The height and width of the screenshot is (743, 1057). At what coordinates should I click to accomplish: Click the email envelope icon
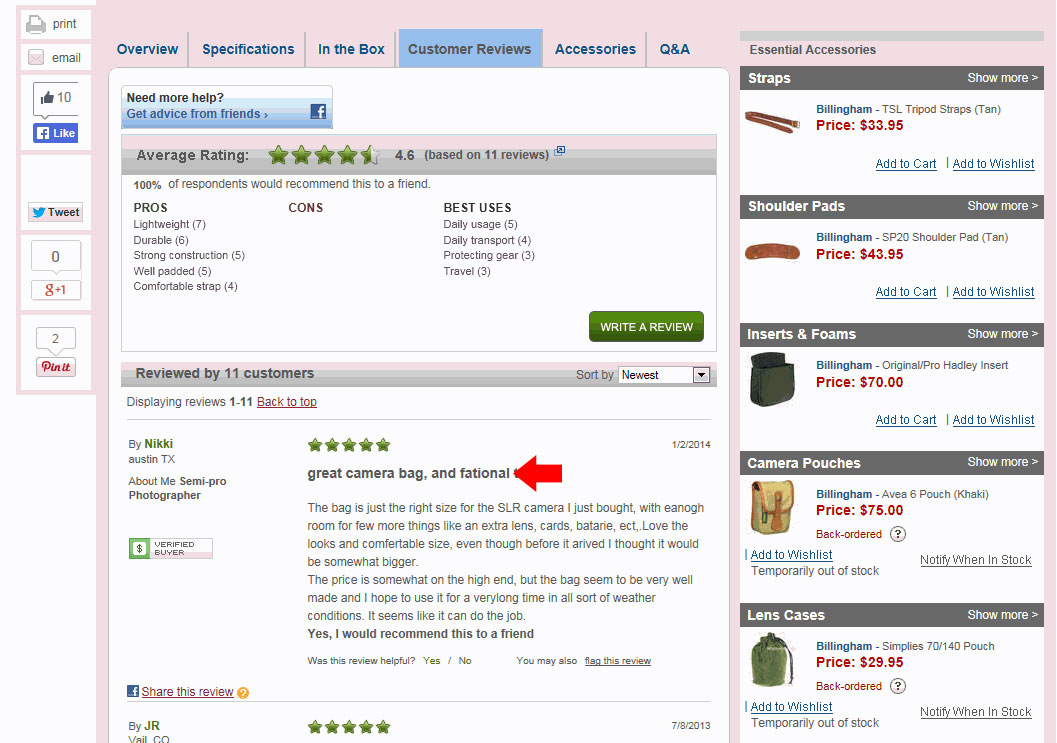(x=36, y=57)
